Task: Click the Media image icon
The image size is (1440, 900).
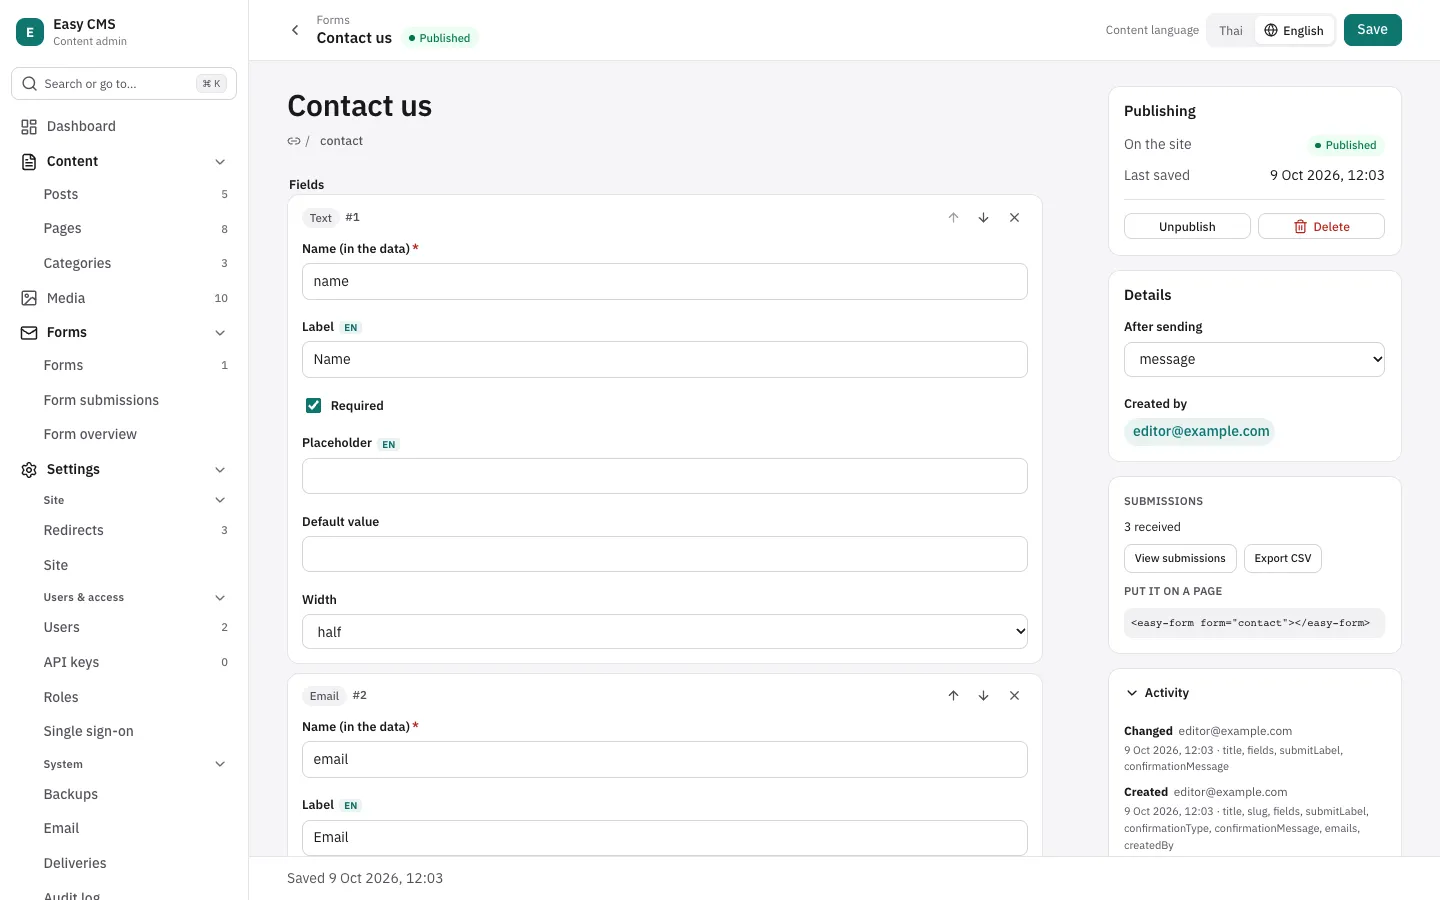Action: (29, 298)
